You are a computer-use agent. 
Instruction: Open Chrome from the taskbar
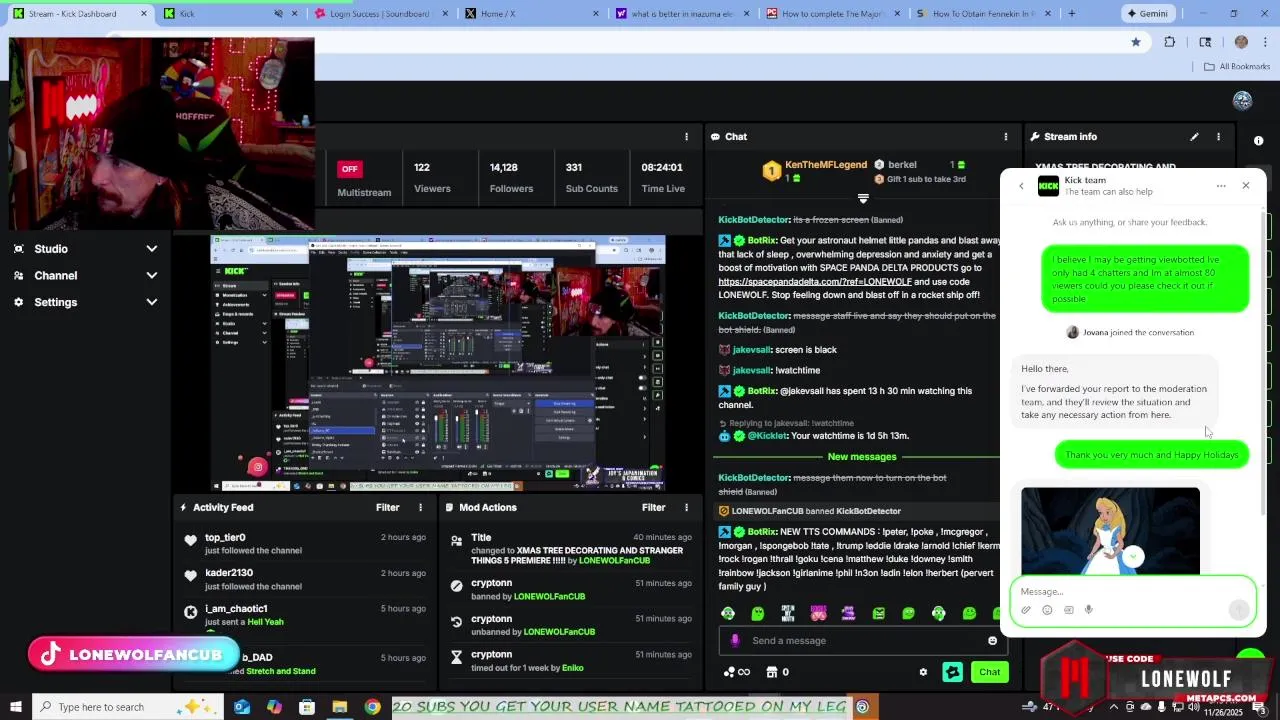(x=372, y=707)
